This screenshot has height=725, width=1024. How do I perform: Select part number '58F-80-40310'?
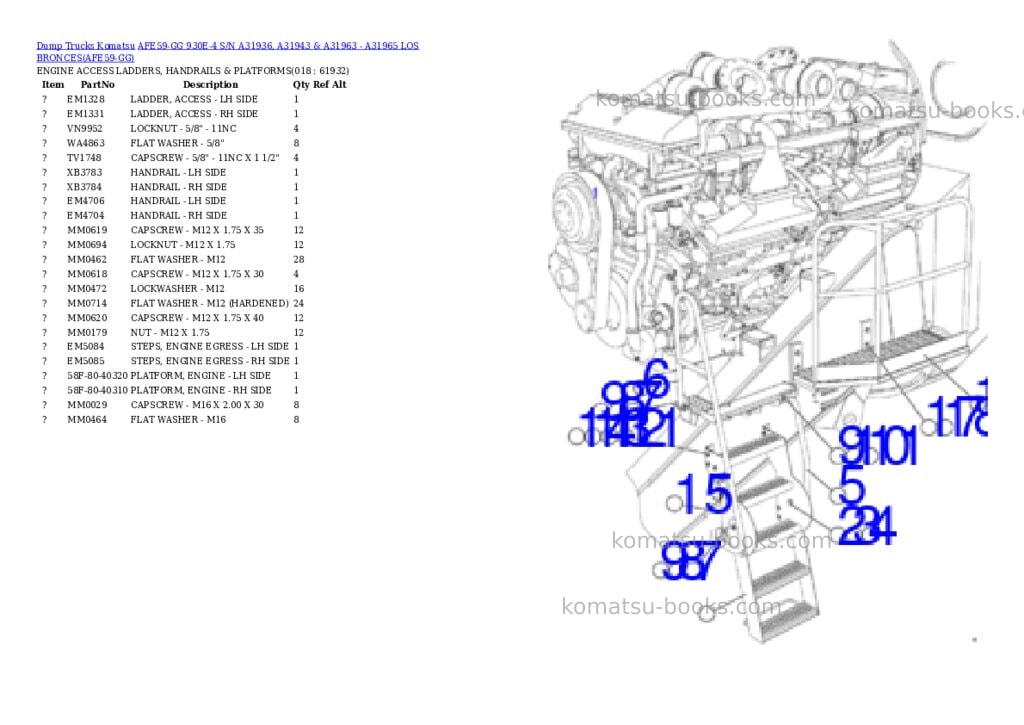[97, 391]
